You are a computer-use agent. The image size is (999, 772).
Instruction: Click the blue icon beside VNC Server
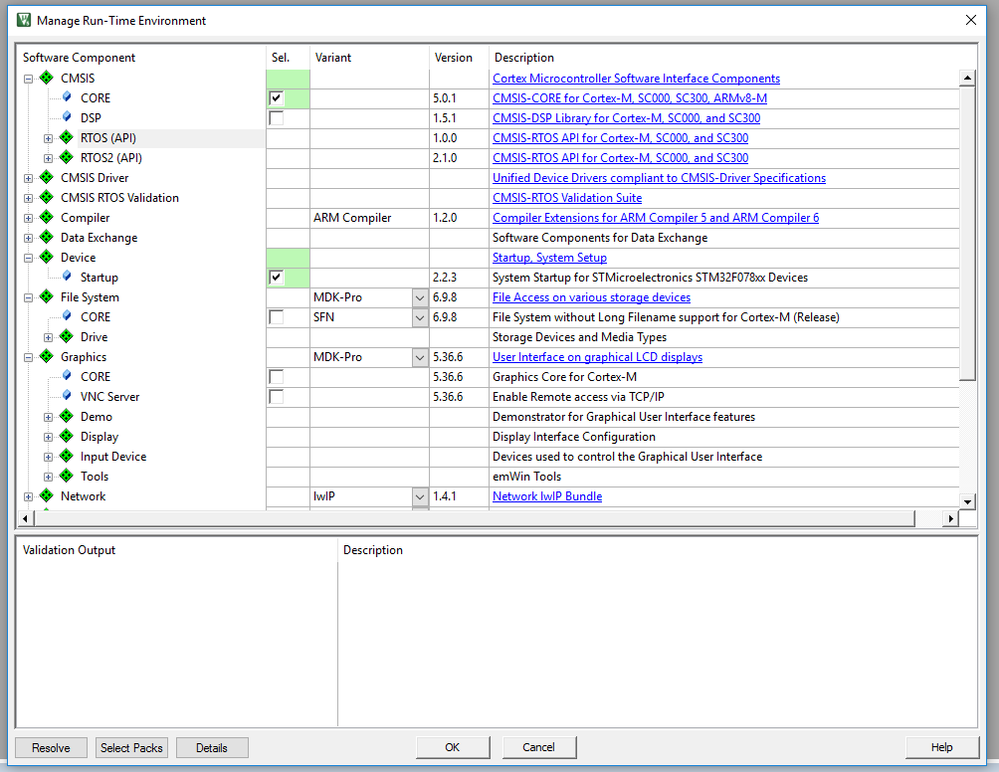pyautogui.click(x=67, y=396)
